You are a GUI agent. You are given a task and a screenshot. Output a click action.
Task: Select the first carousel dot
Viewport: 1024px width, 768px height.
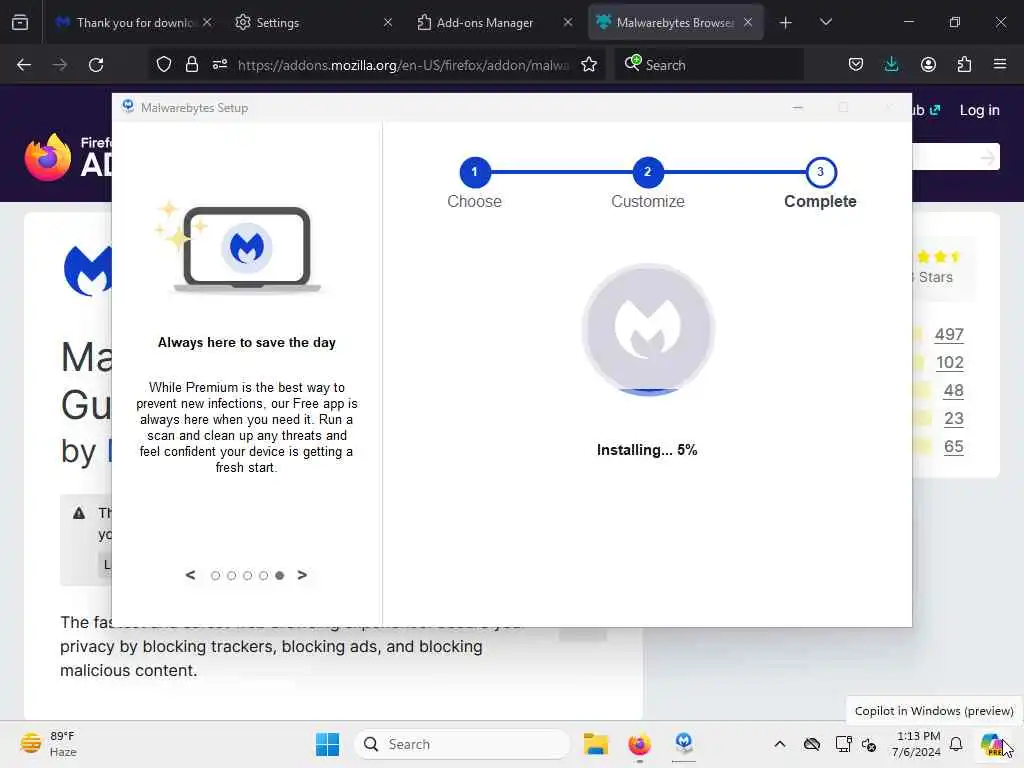(x=216, y=575)
